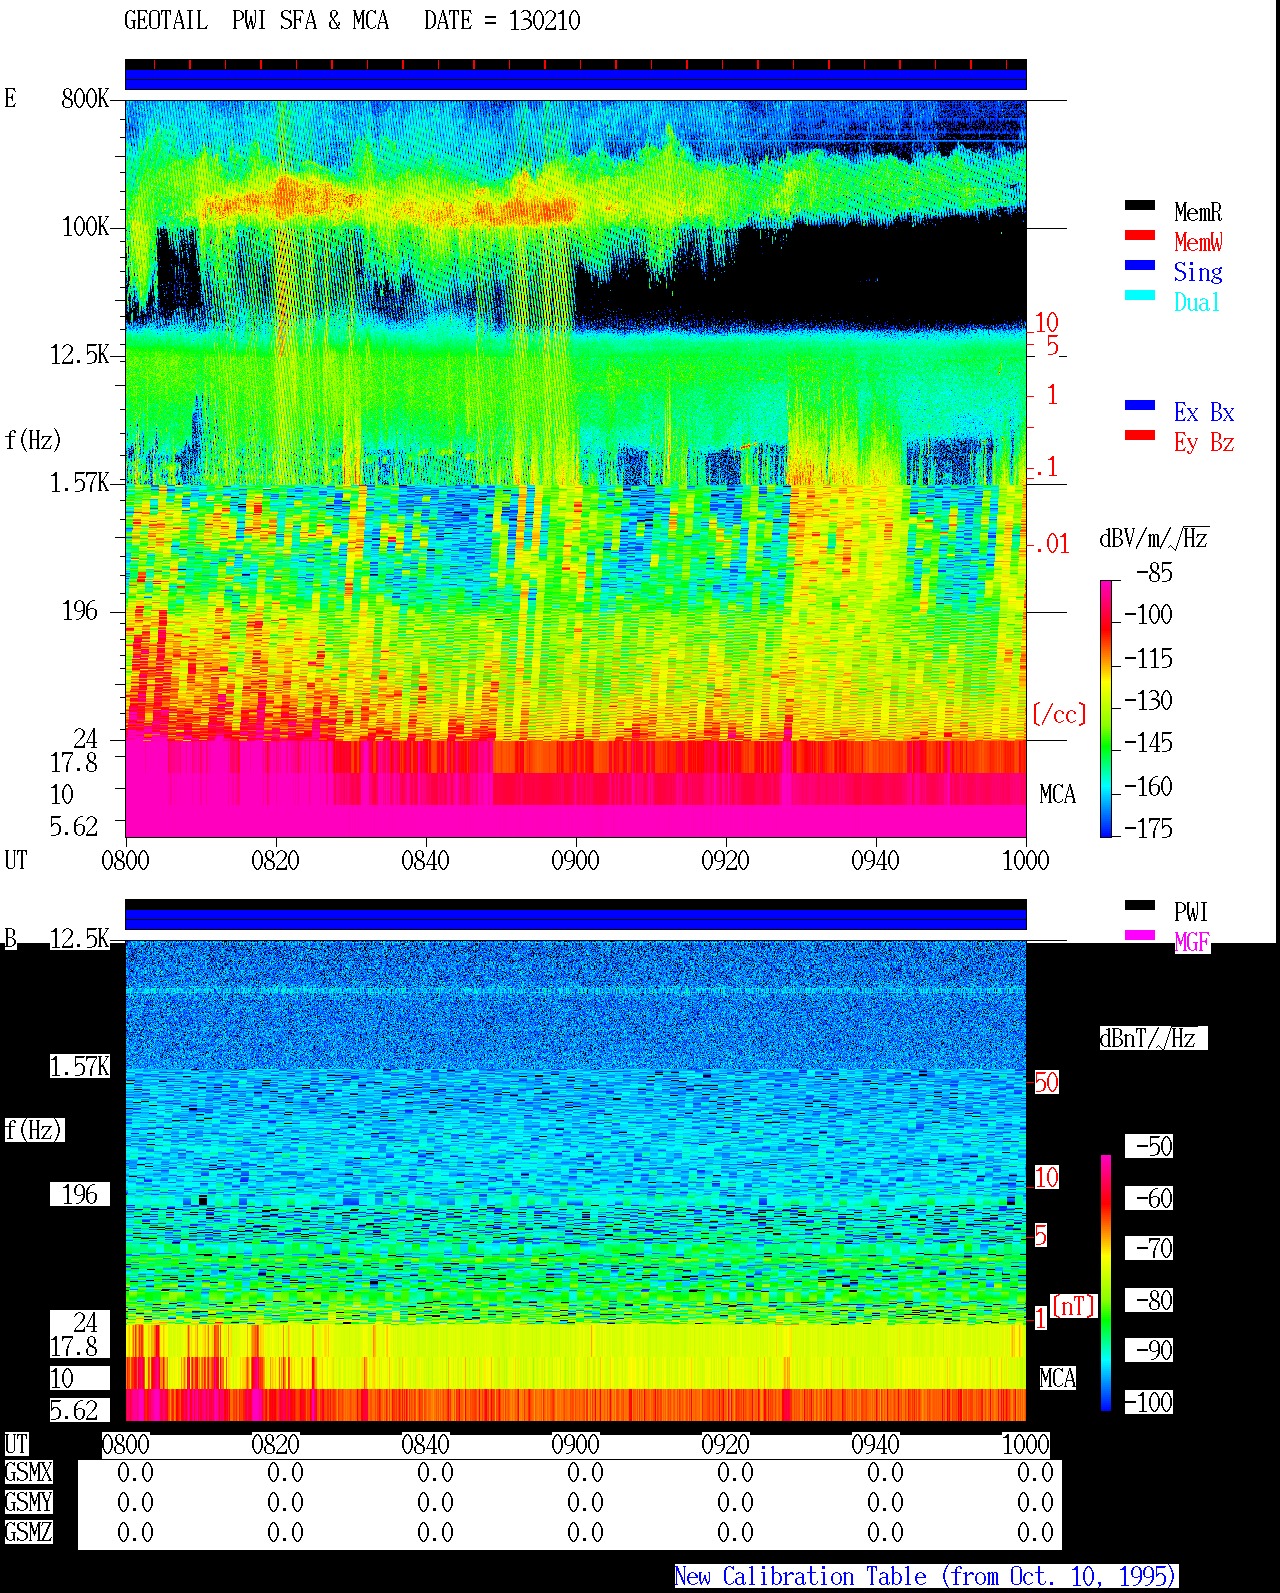1280x1593 pixels.
Task: Select the "Dual" legend label text
Action: [1198, 301]
